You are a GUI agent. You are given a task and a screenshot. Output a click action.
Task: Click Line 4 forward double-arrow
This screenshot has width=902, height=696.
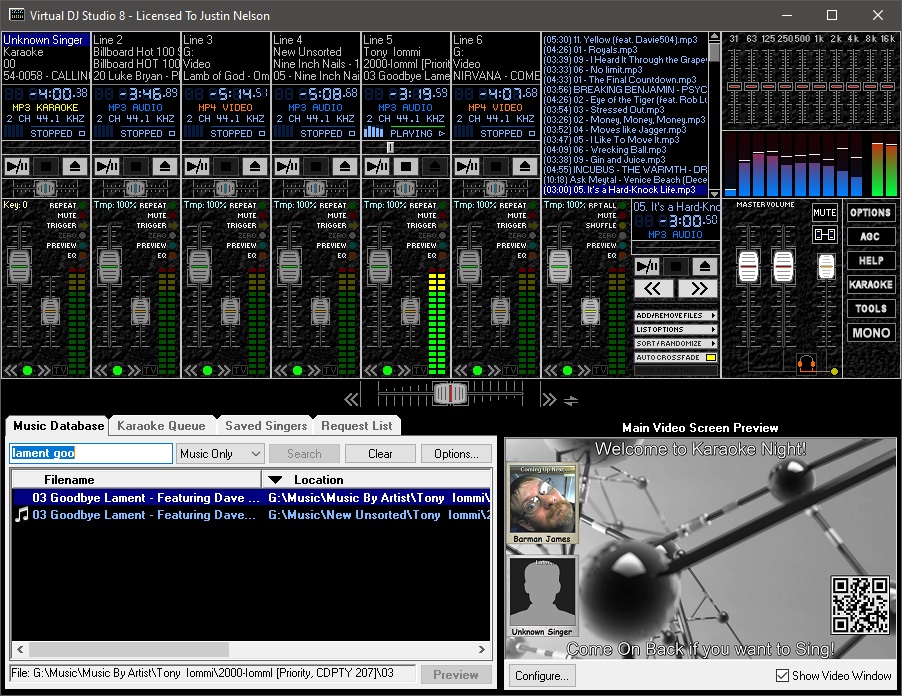[x=313, y=370]
